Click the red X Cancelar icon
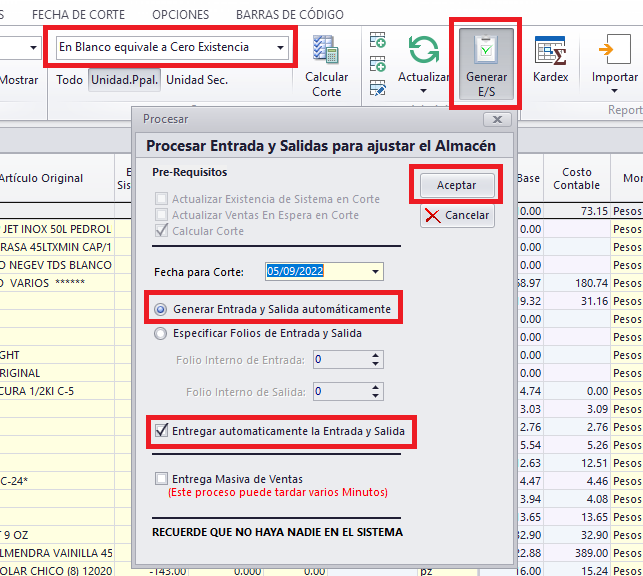This screenshot has height=576, width=643. point(433,216)
